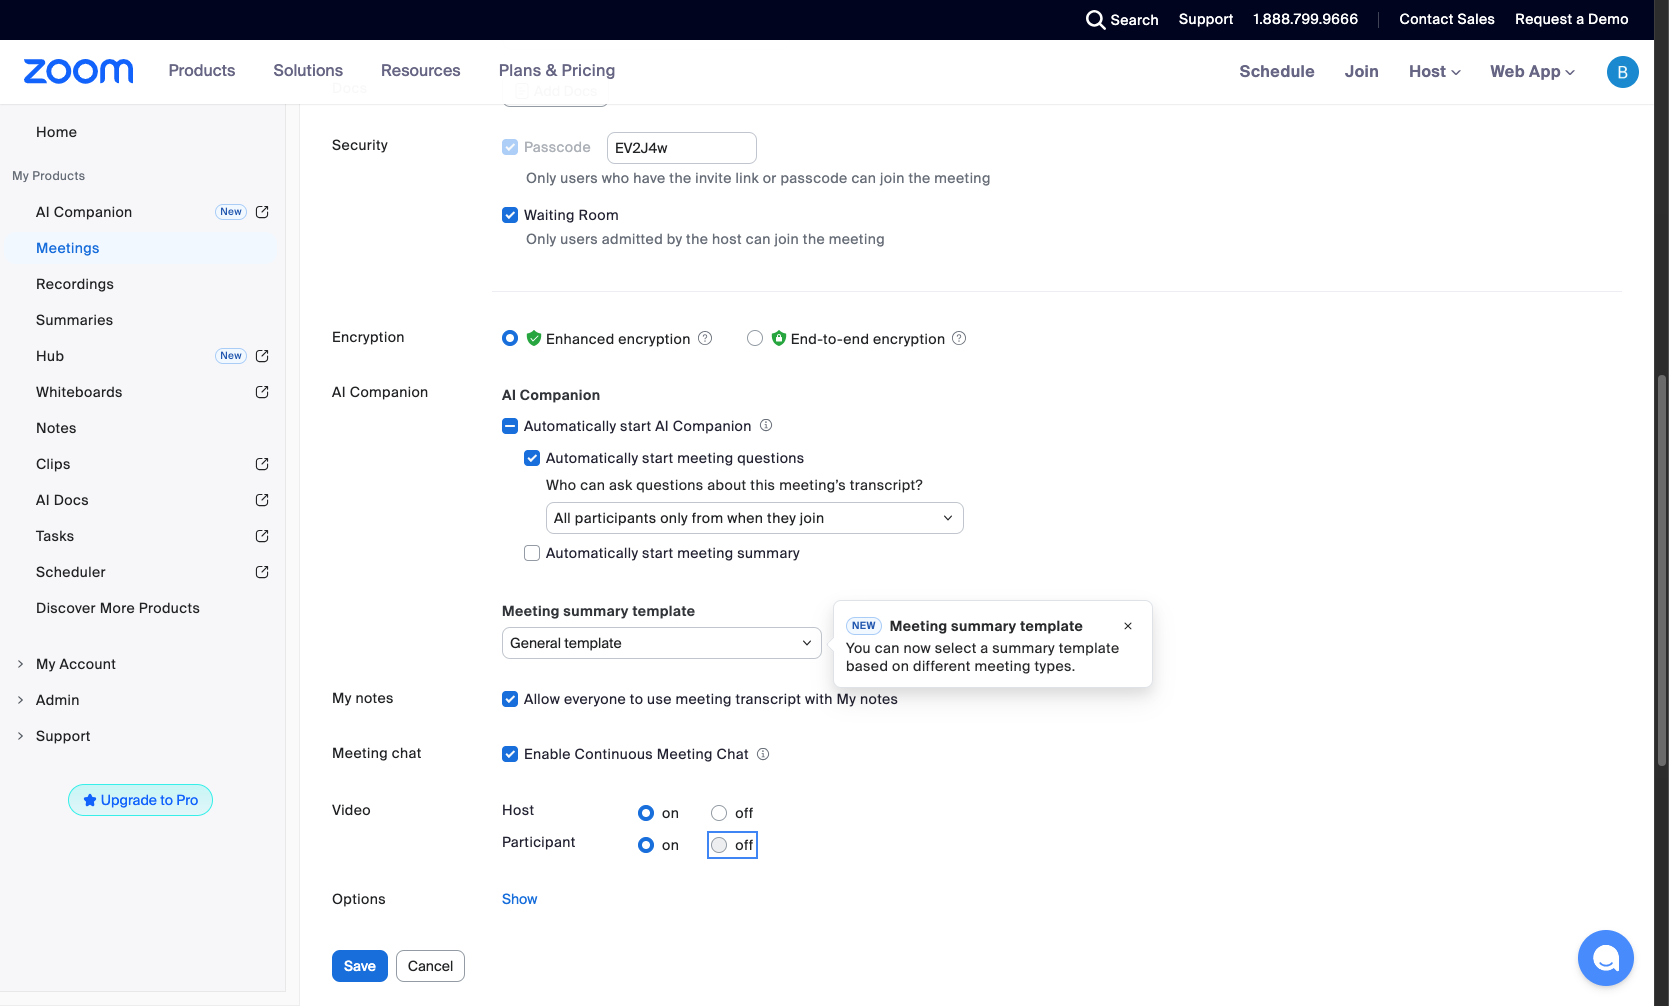1669x1006 pixels.
Task: Open the user profile avatar B
Action: 1622,72
